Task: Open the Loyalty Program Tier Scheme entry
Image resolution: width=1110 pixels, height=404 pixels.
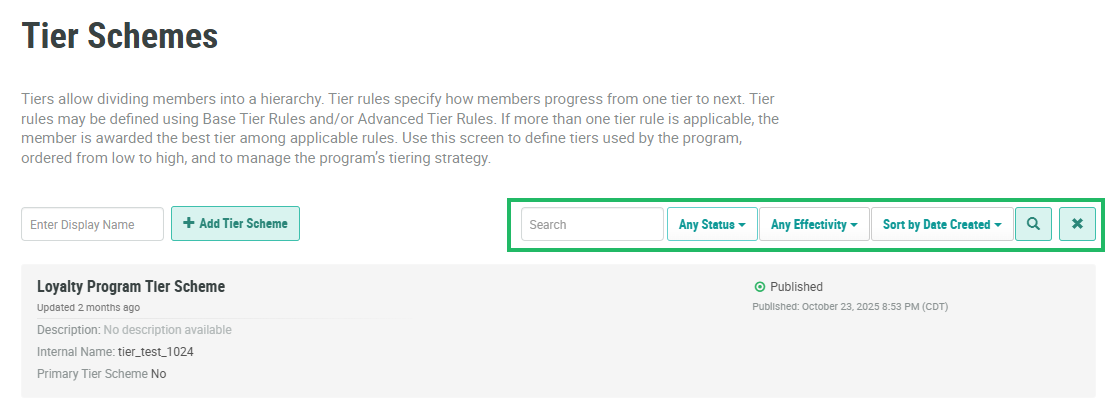Action: 131,287
